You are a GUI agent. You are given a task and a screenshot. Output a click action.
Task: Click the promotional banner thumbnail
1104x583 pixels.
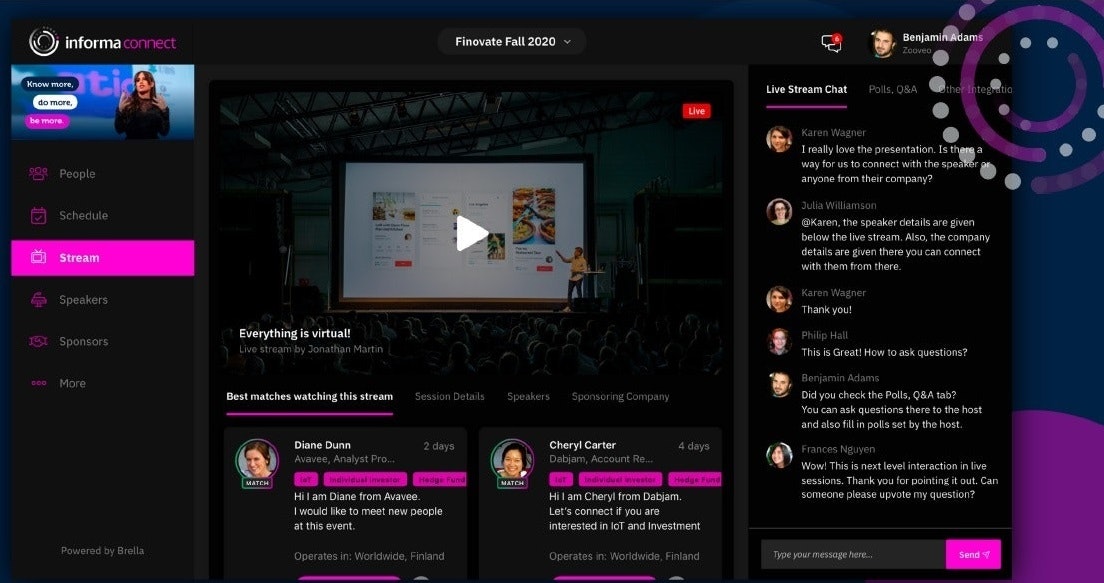103,102
